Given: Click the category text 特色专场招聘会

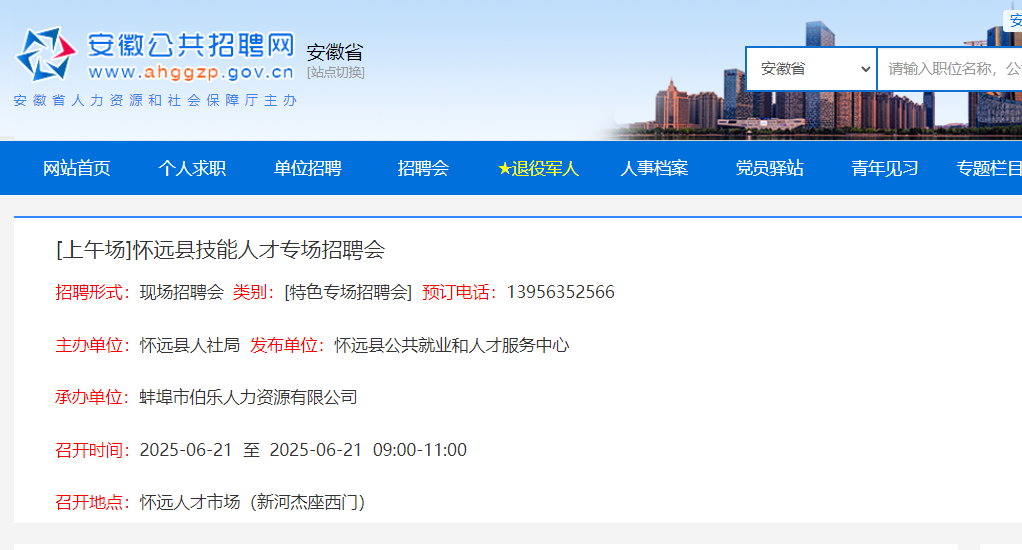Looking at the screenshot, I should (x=349, y=292).
